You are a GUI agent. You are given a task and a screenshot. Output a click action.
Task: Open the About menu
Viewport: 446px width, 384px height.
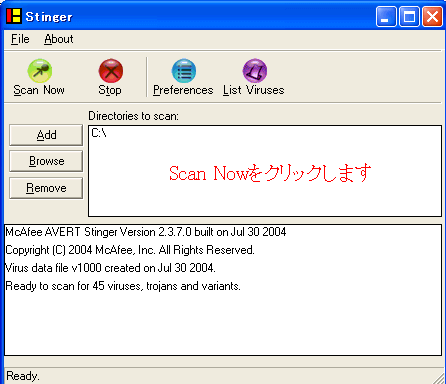pos(59,39)
